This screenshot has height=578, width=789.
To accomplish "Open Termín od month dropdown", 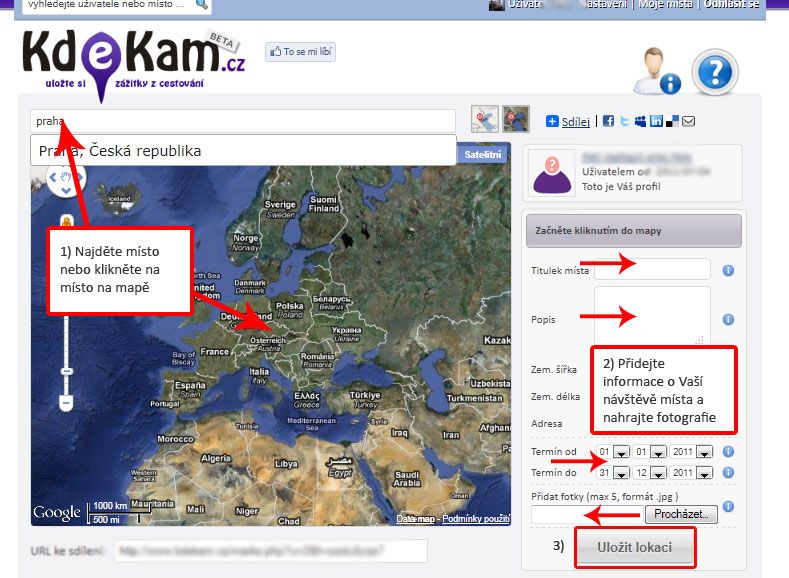I will tap(658, 452).
